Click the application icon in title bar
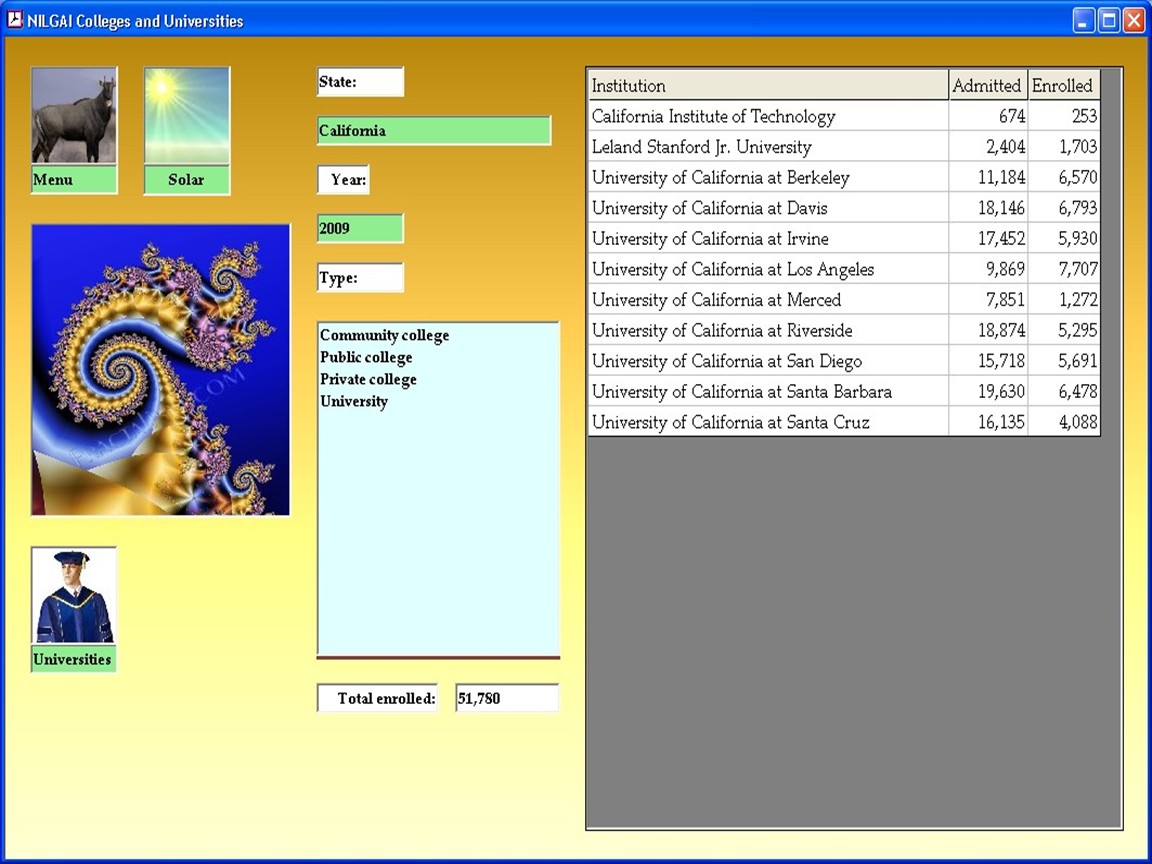 click(x=15, y=20)
